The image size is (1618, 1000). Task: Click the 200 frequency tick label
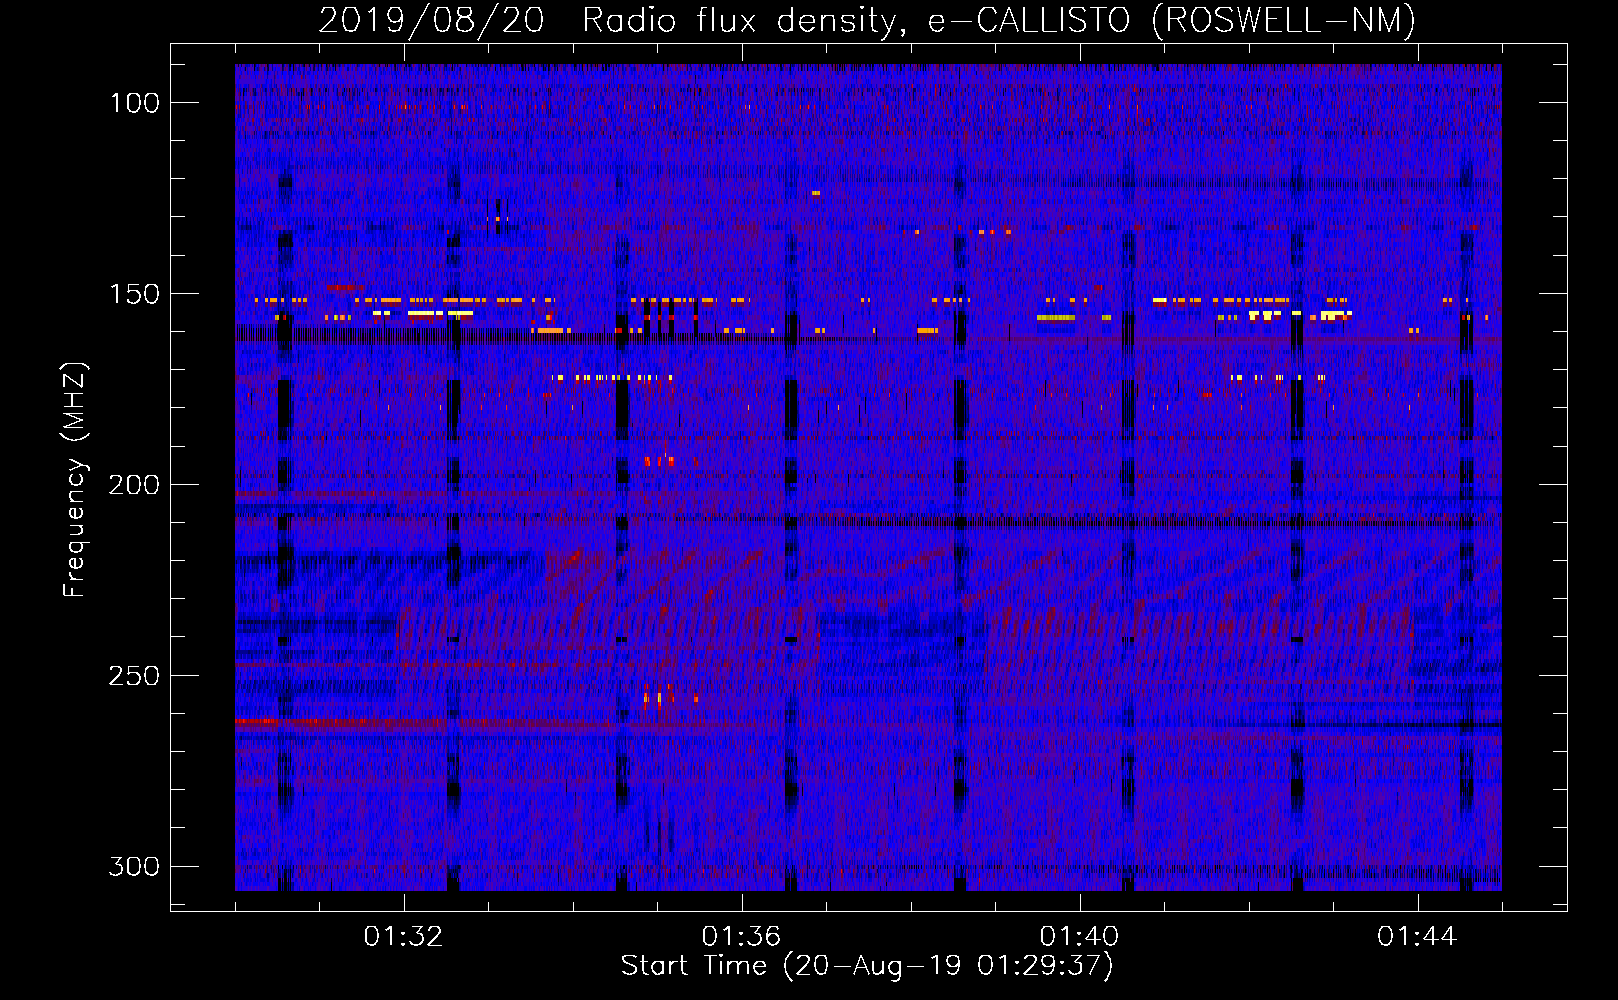point(134,485)
